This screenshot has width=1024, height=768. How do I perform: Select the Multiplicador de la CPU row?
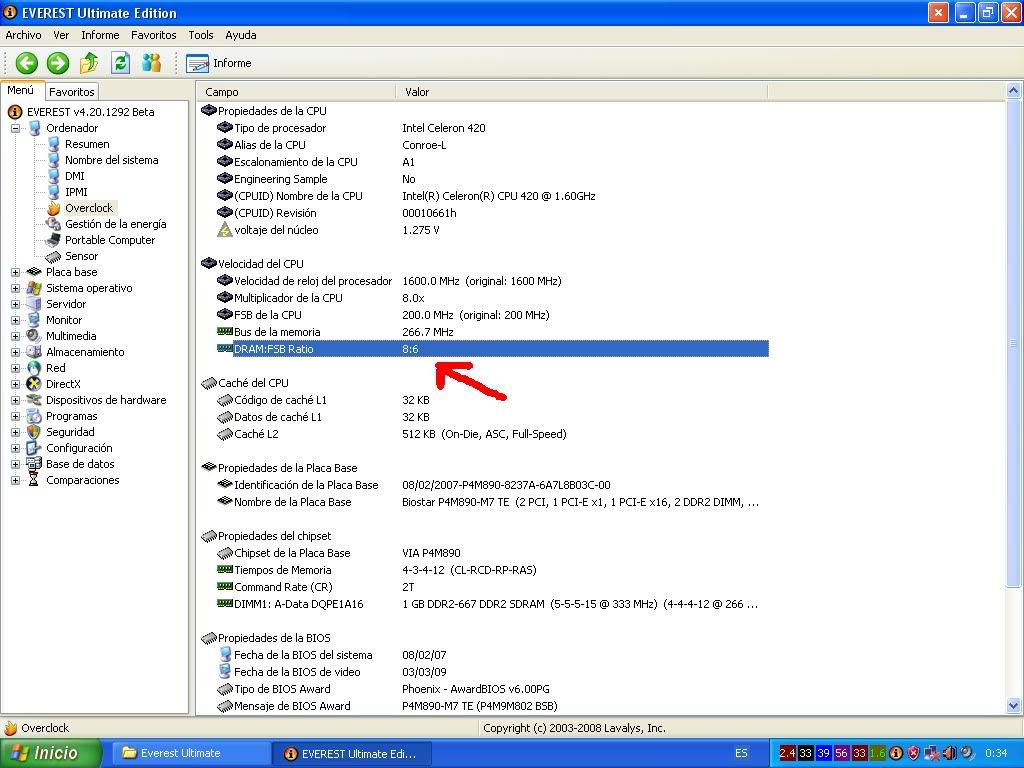pos(484,298)
